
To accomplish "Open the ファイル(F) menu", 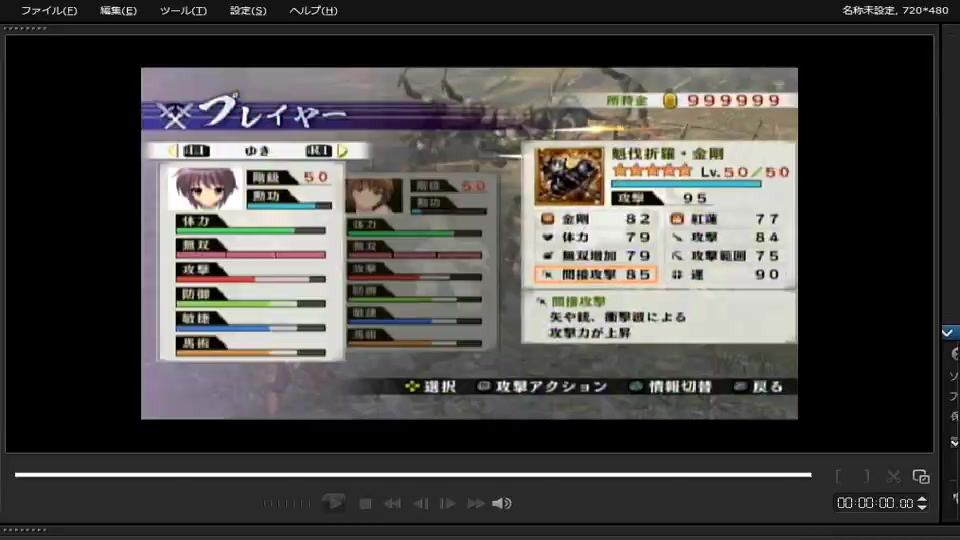I will tap(49, 10).
